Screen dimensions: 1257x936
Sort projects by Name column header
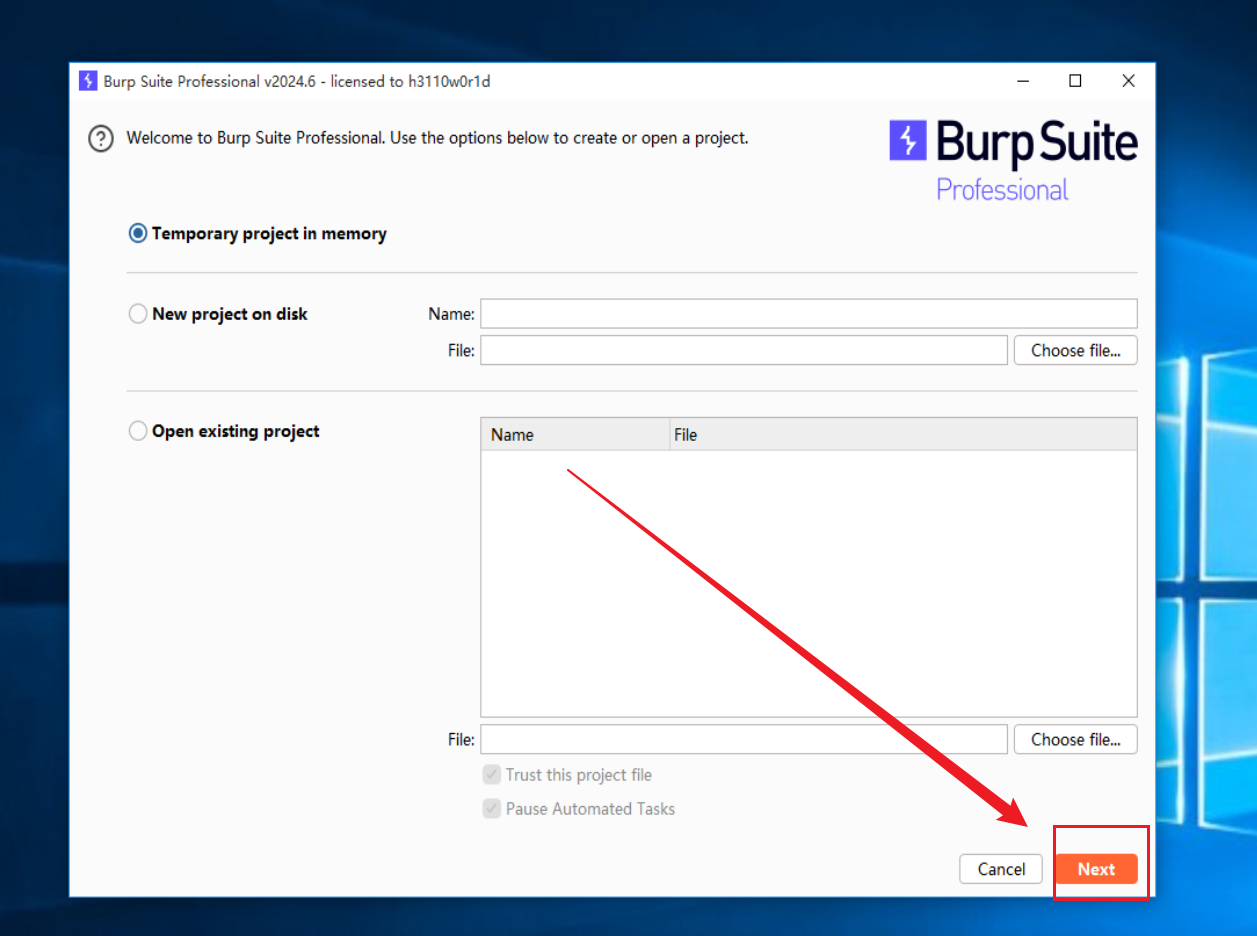[x=576, y=435]
